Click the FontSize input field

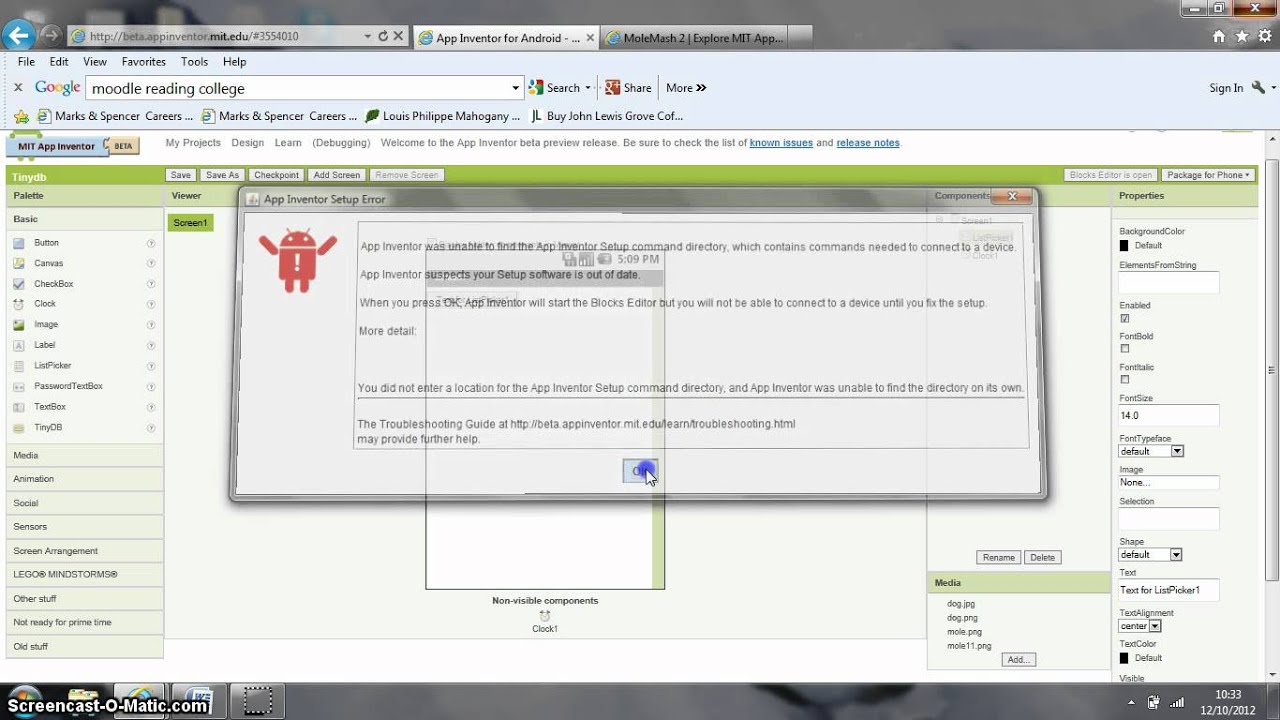pyautogui.click(x=1169, y=415)
